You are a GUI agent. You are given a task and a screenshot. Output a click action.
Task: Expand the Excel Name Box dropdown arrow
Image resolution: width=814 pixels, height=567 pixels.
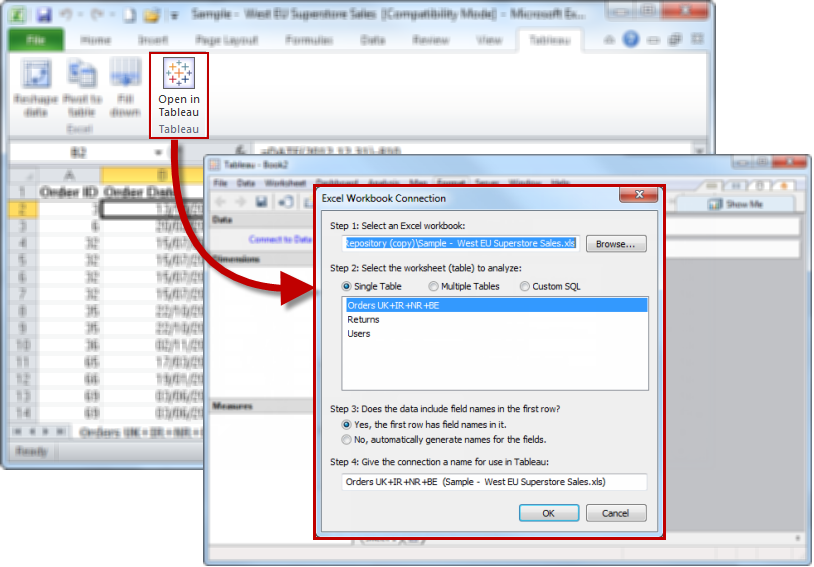pos(159,152)
